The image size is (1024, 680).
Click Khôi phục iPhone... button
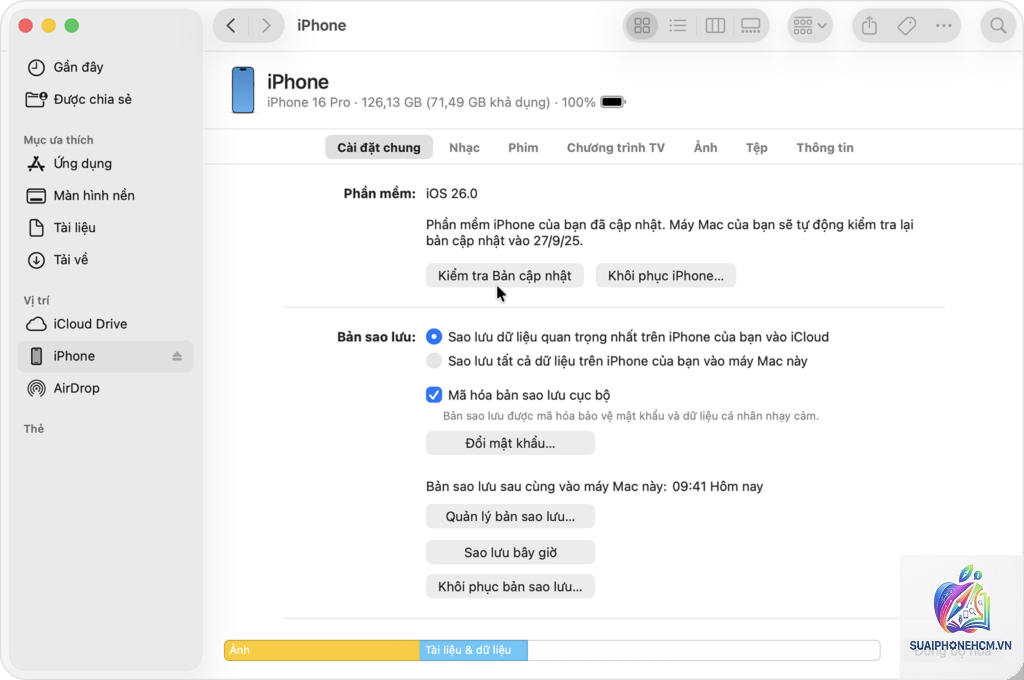coord(665,276)
